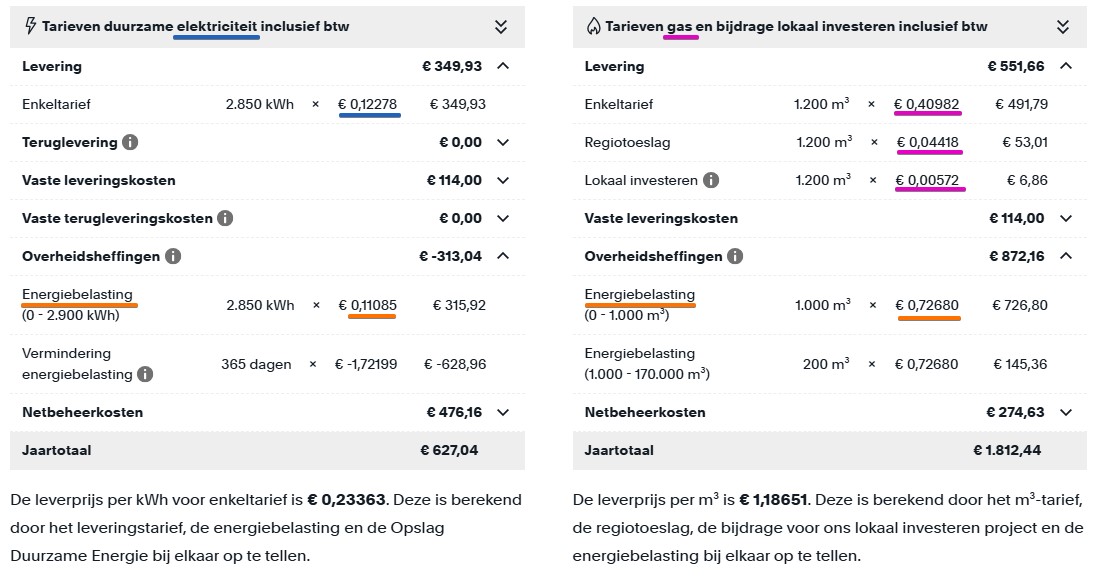Collapse the electricity panel with the double chevron
The width and height of the screenshot is (1099, 581).
(x=500, y=27)
